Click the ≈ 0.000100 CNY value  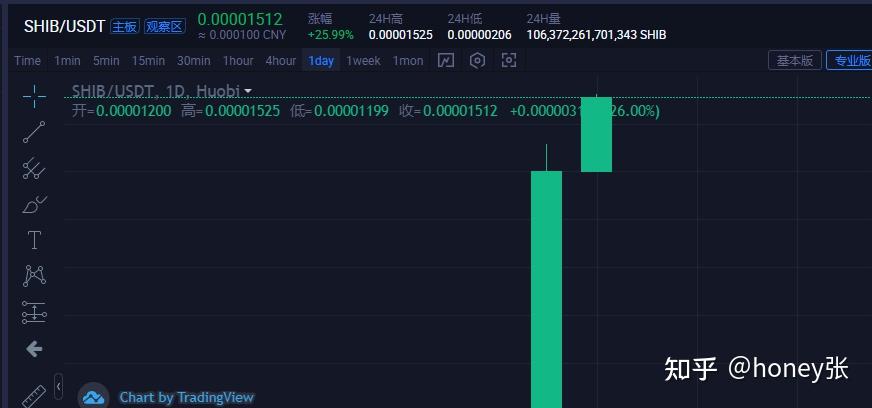pyautogui.click(x=241, y=35)
